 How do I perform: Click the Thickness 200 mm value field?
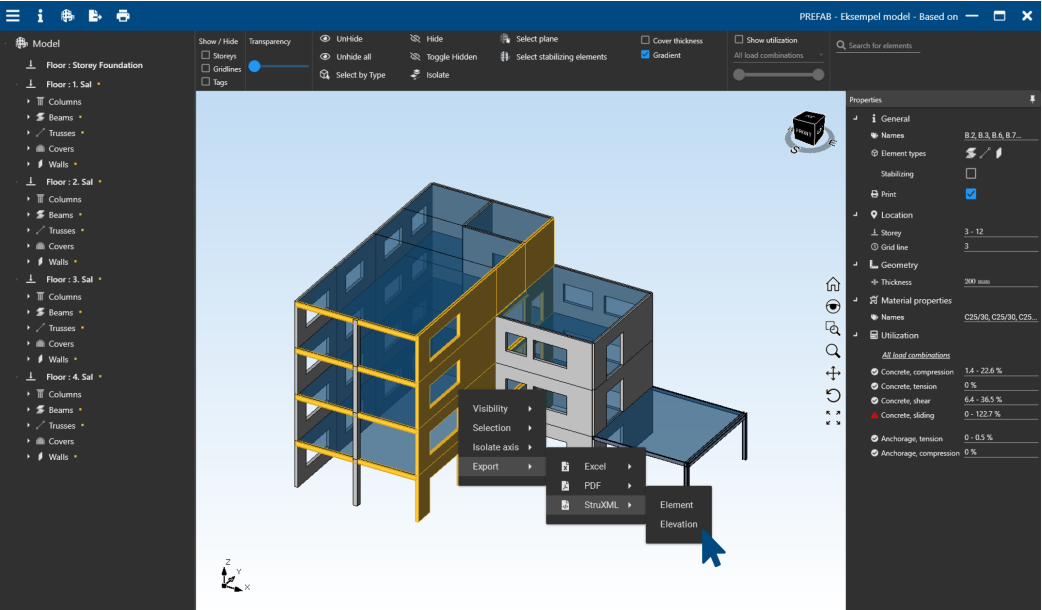pos(1000,282)
